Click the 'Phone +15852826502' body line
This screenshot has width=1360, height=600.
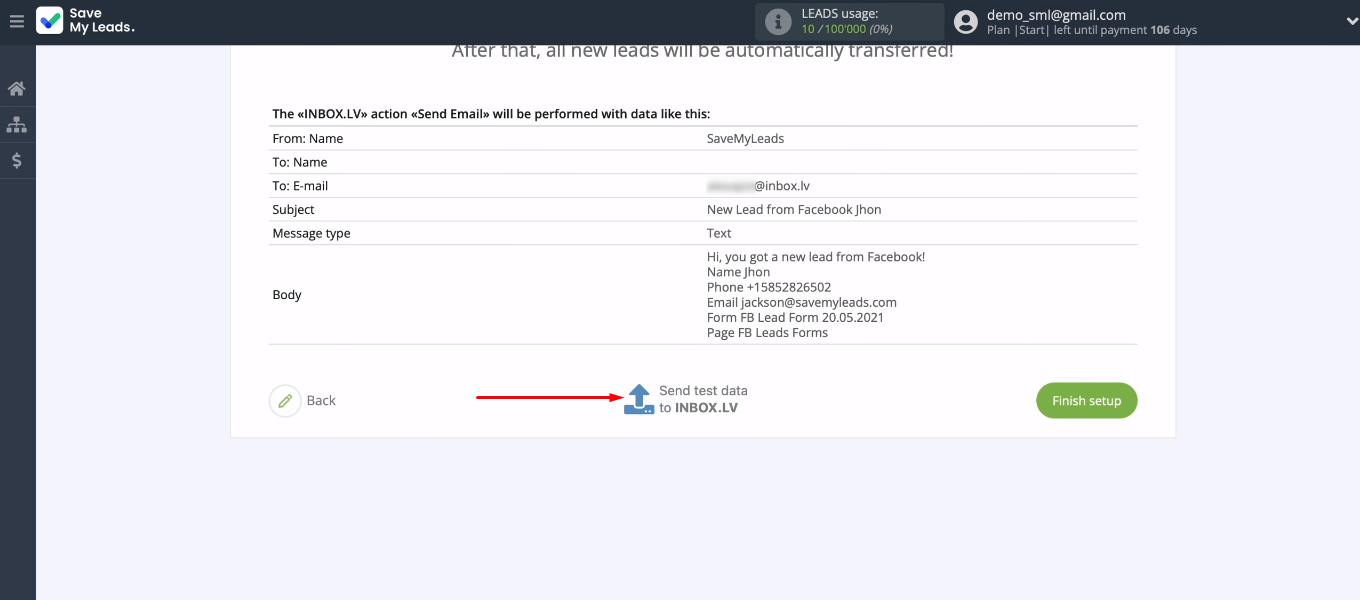coord(769,287)
